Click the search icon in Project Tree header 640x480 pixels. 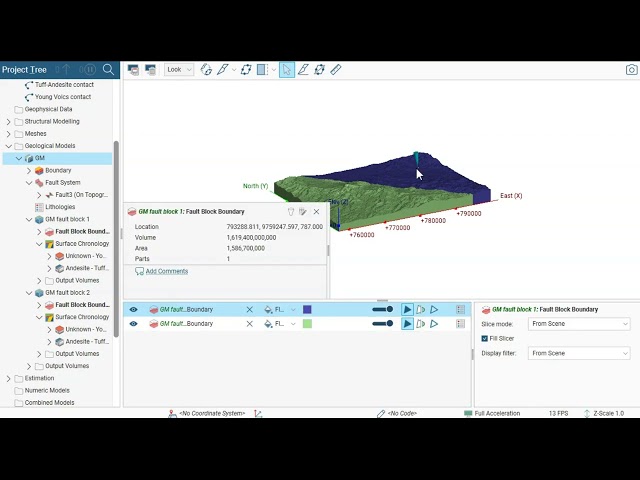(108, 69)
